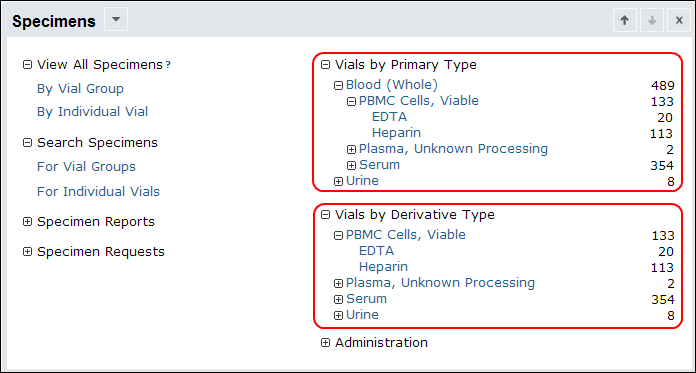Expand the Specimen Requests section
696x373 pixels.
click(x=28, y=252)
